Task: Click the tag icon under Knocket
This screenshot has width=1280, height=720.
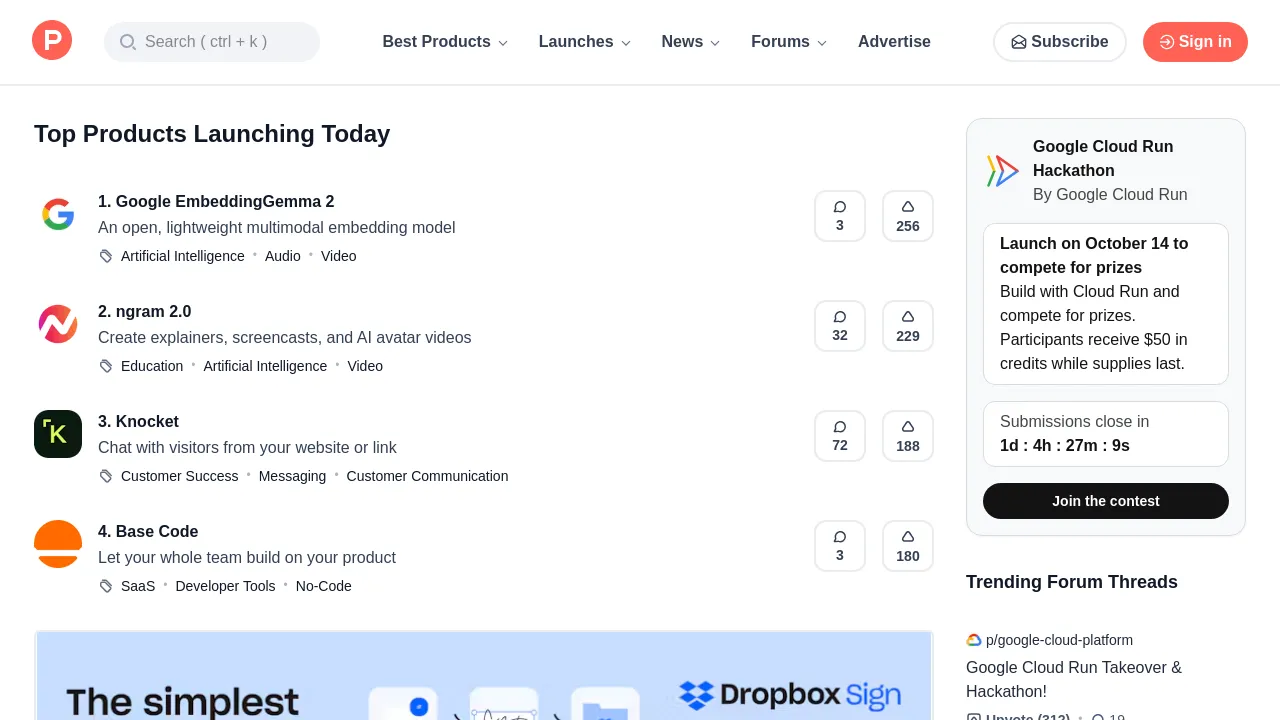Action: [106, 476]
